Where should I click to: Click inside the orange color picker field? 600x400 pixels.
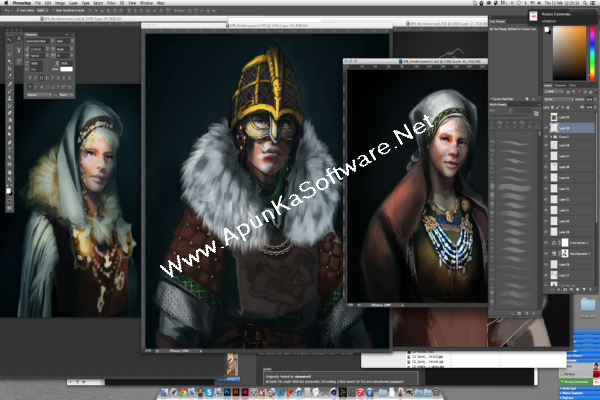569,53
